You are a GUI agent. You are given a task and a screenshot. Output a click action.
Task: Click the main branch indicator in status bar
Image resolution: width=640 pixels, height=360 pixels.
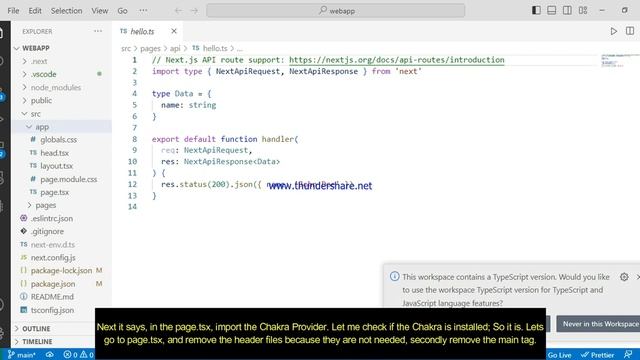(x=22, y=355)
